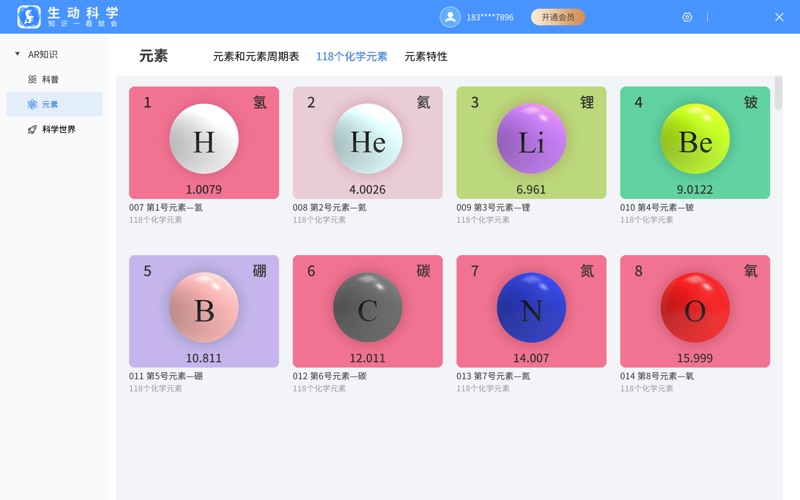Click the 开通会员 button
Screen dimensions: 800x500
pos(558,17)
